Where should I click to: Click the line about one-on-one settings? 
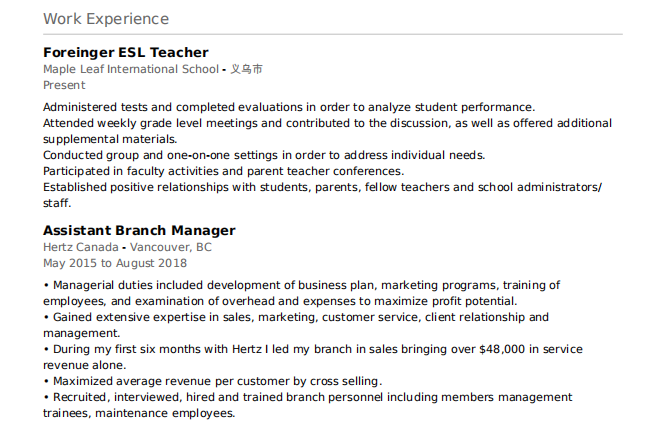point(264,155)
